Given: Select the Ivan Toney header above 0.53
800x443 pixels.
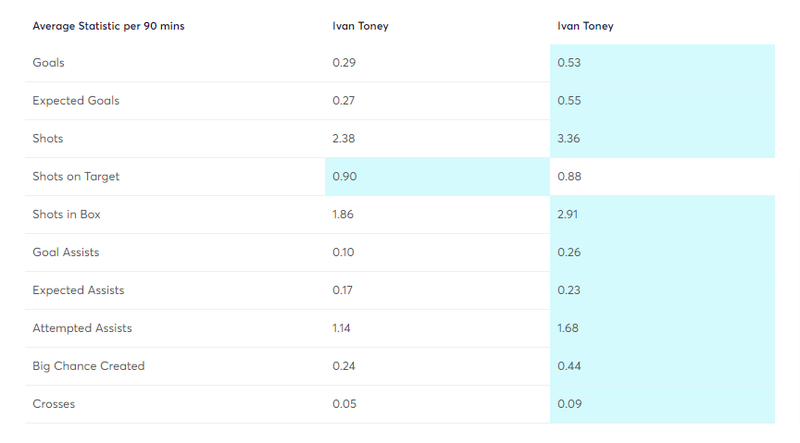Looking at the screenshot, I should coord(585,26).
